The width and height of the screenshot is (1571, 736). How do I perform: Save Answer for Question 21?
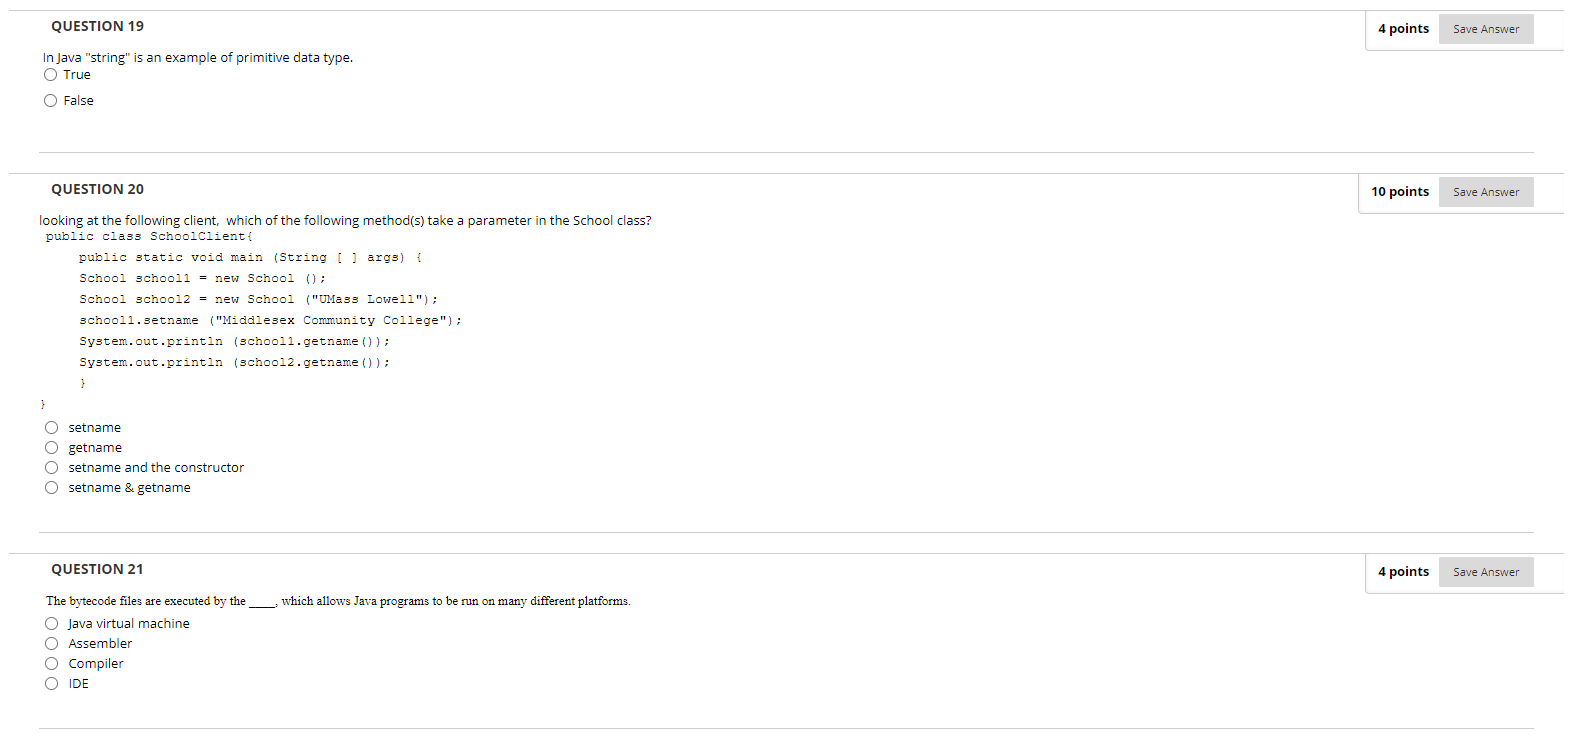click(1486, 571)
